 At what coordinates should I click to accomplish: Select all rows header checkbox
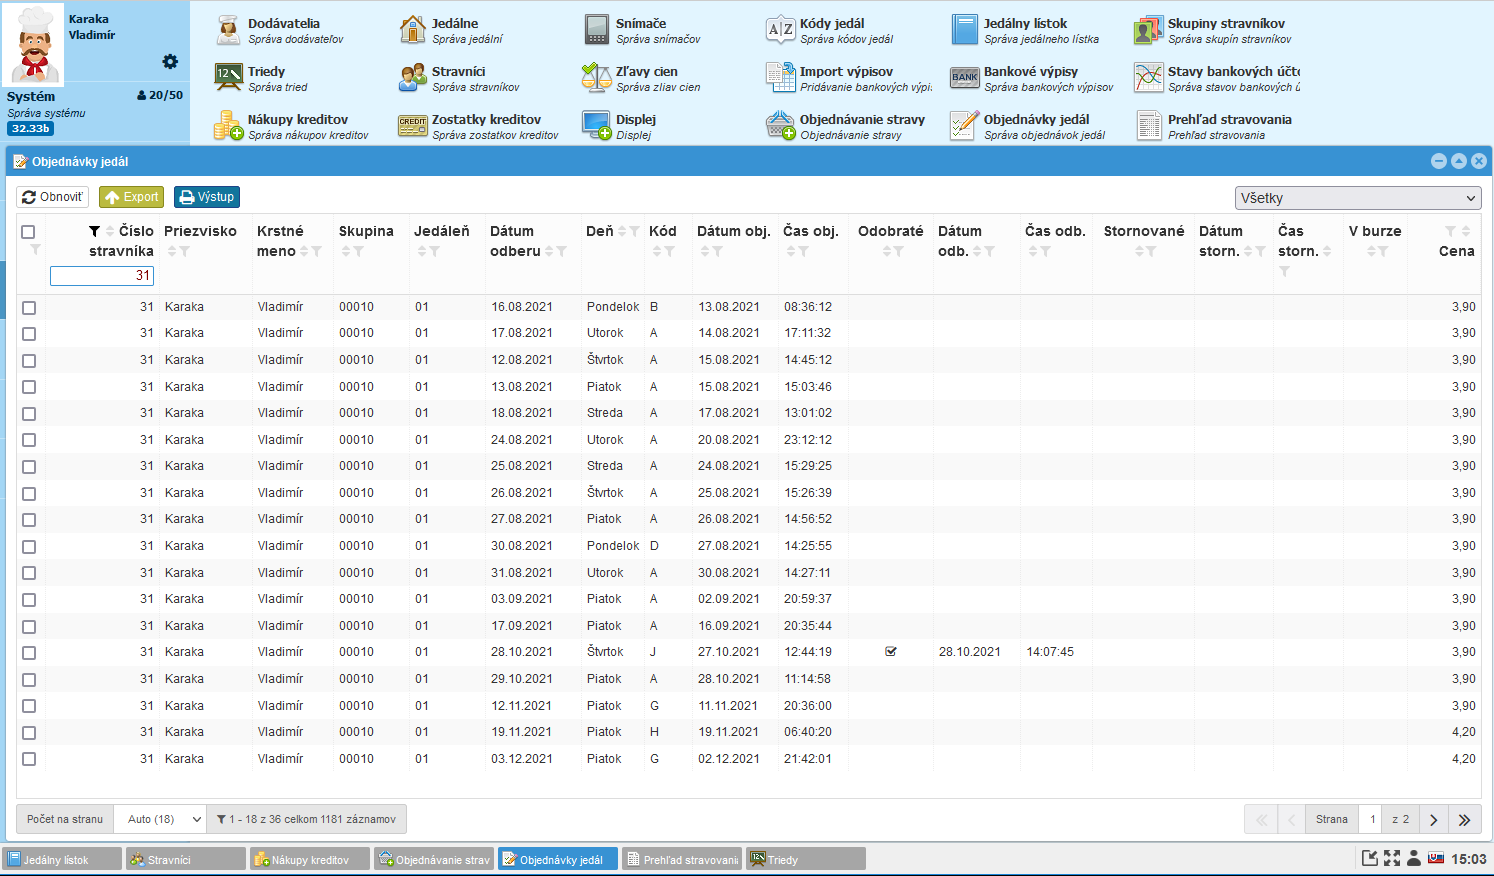pos(28,232)
